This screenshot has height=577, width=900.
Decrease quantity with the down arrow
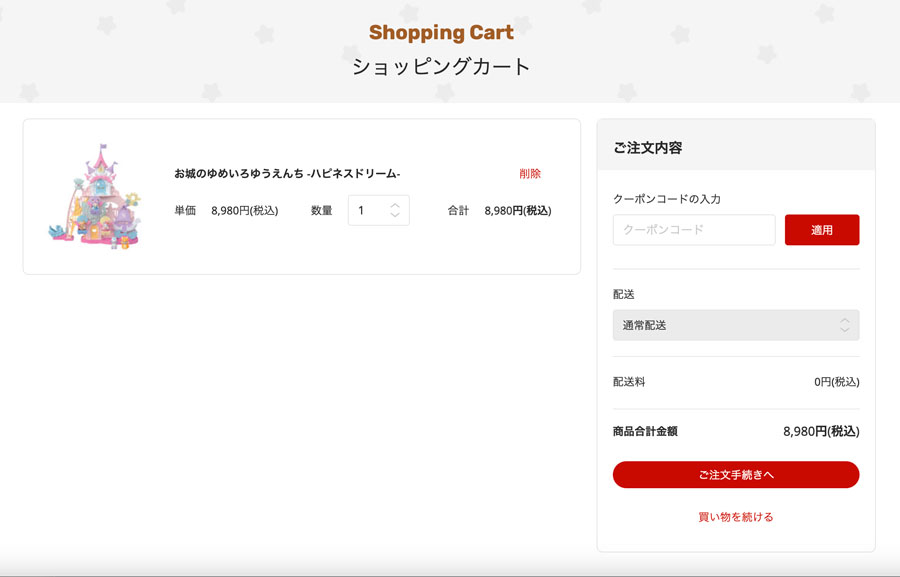tap(395, 215)
